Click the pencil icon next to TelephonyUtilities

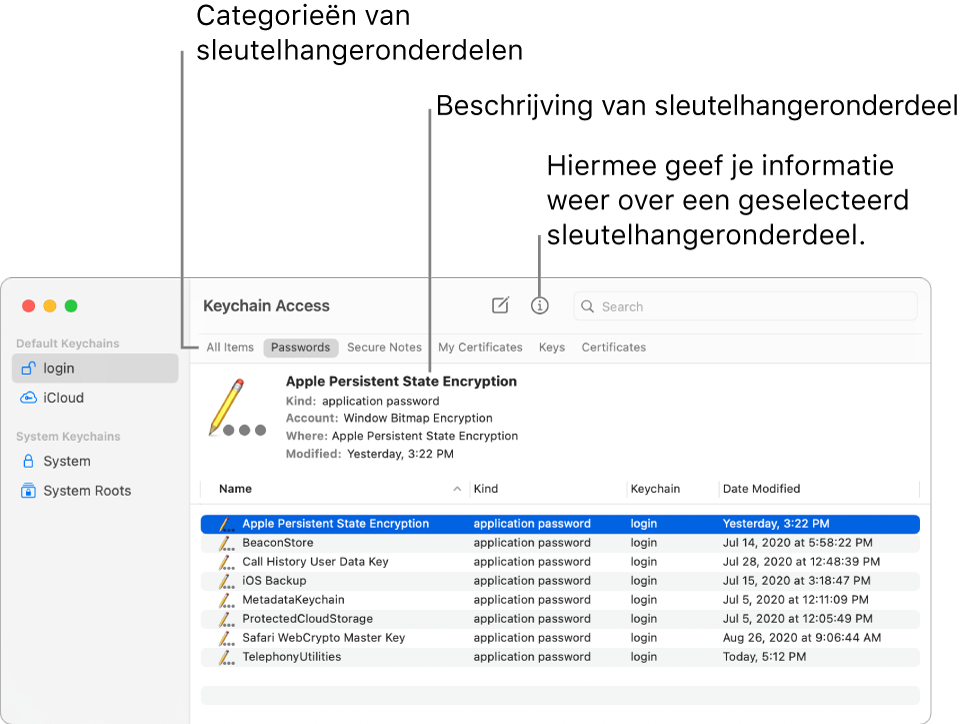click(x=227, y=657)
